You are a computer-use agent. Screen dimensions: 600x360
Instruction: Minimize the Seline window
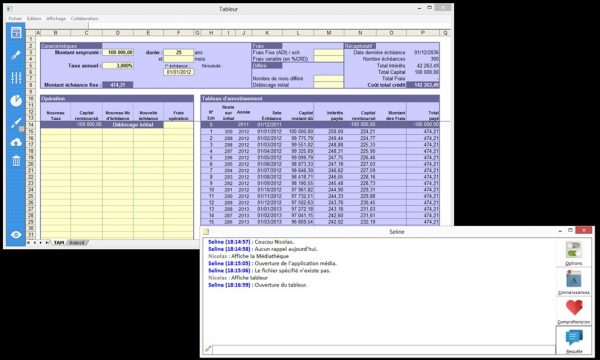click(560, 231)
